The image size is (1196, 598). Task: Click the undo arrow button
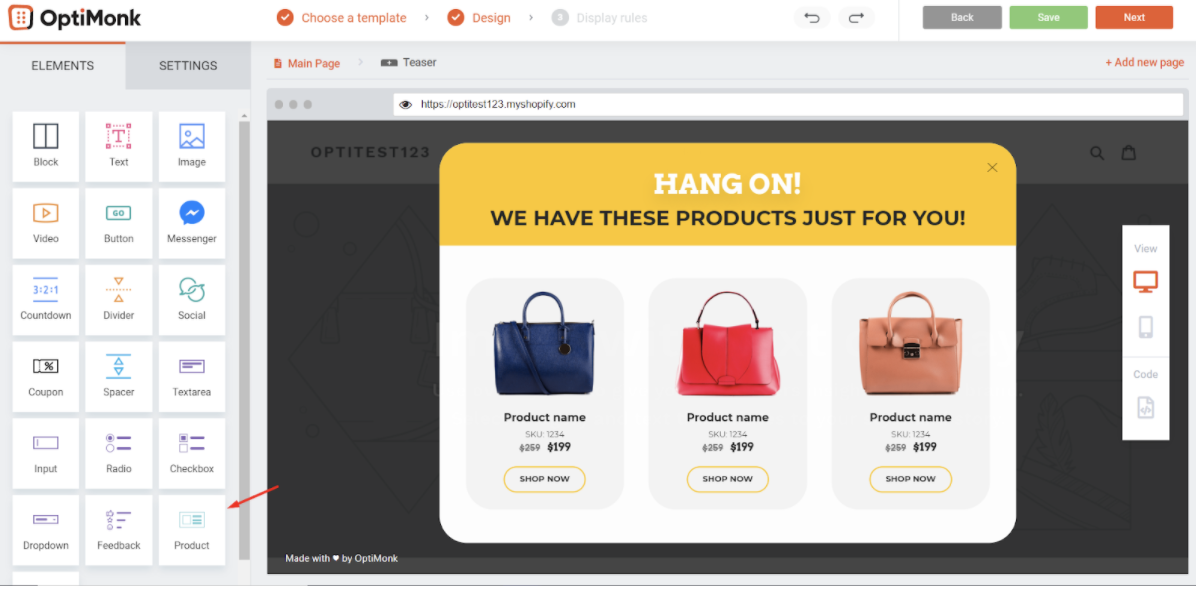click(x=812, y=18)
